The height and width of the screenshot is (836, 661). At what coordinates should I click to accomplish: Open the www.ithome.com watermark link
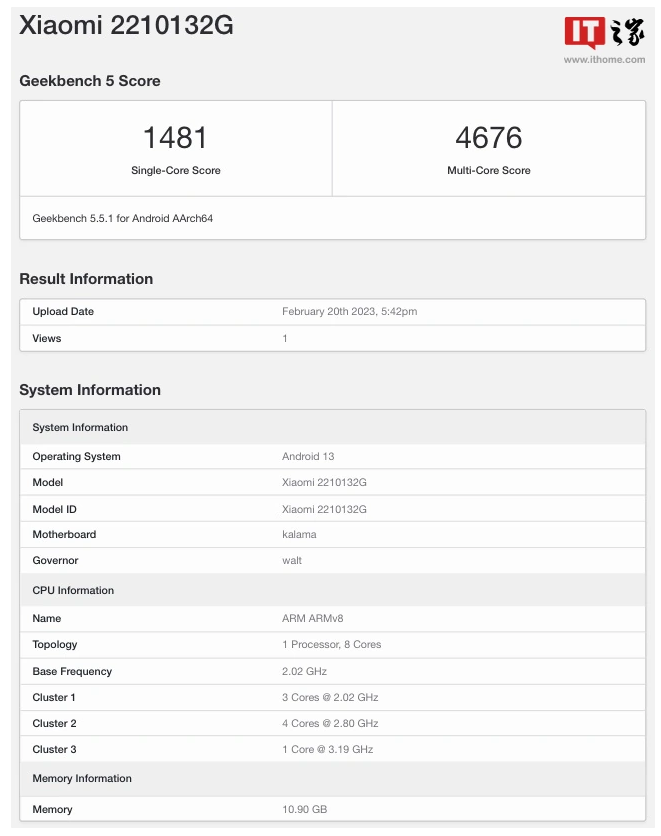point(604,60)
